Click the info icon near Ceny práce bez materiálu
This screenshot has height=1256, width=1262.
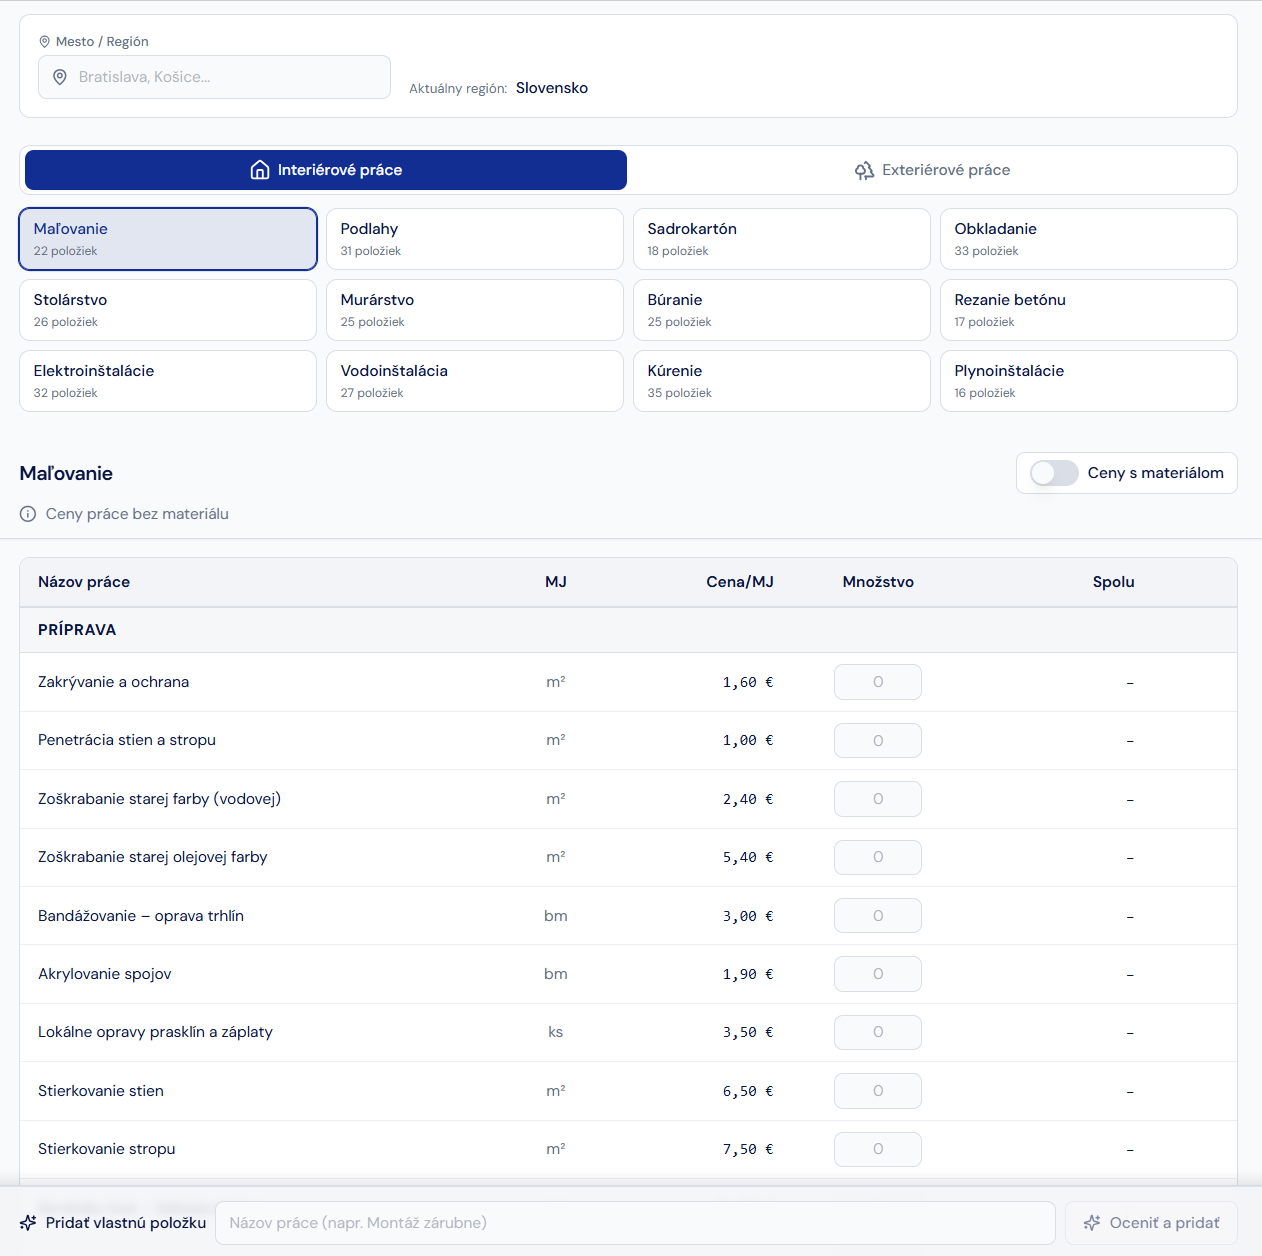[x=28, y=514]
